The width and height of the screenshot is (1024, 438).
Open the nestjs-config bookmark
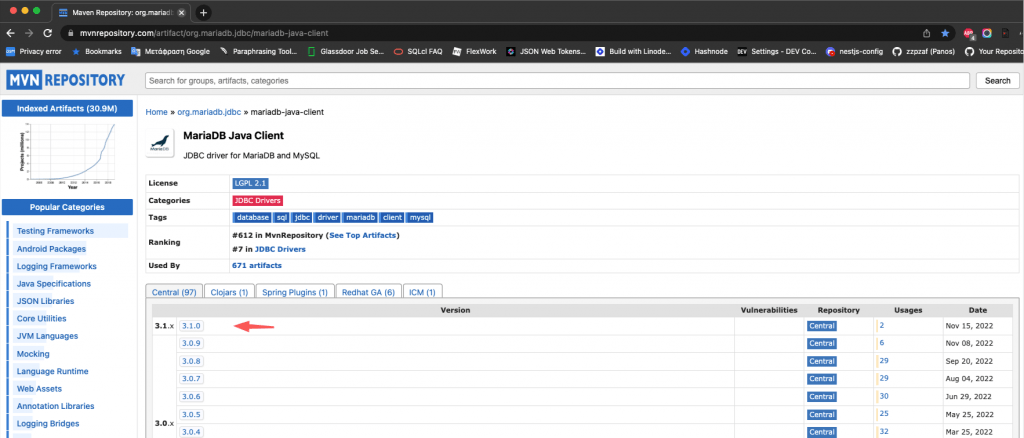coord(855,51)
